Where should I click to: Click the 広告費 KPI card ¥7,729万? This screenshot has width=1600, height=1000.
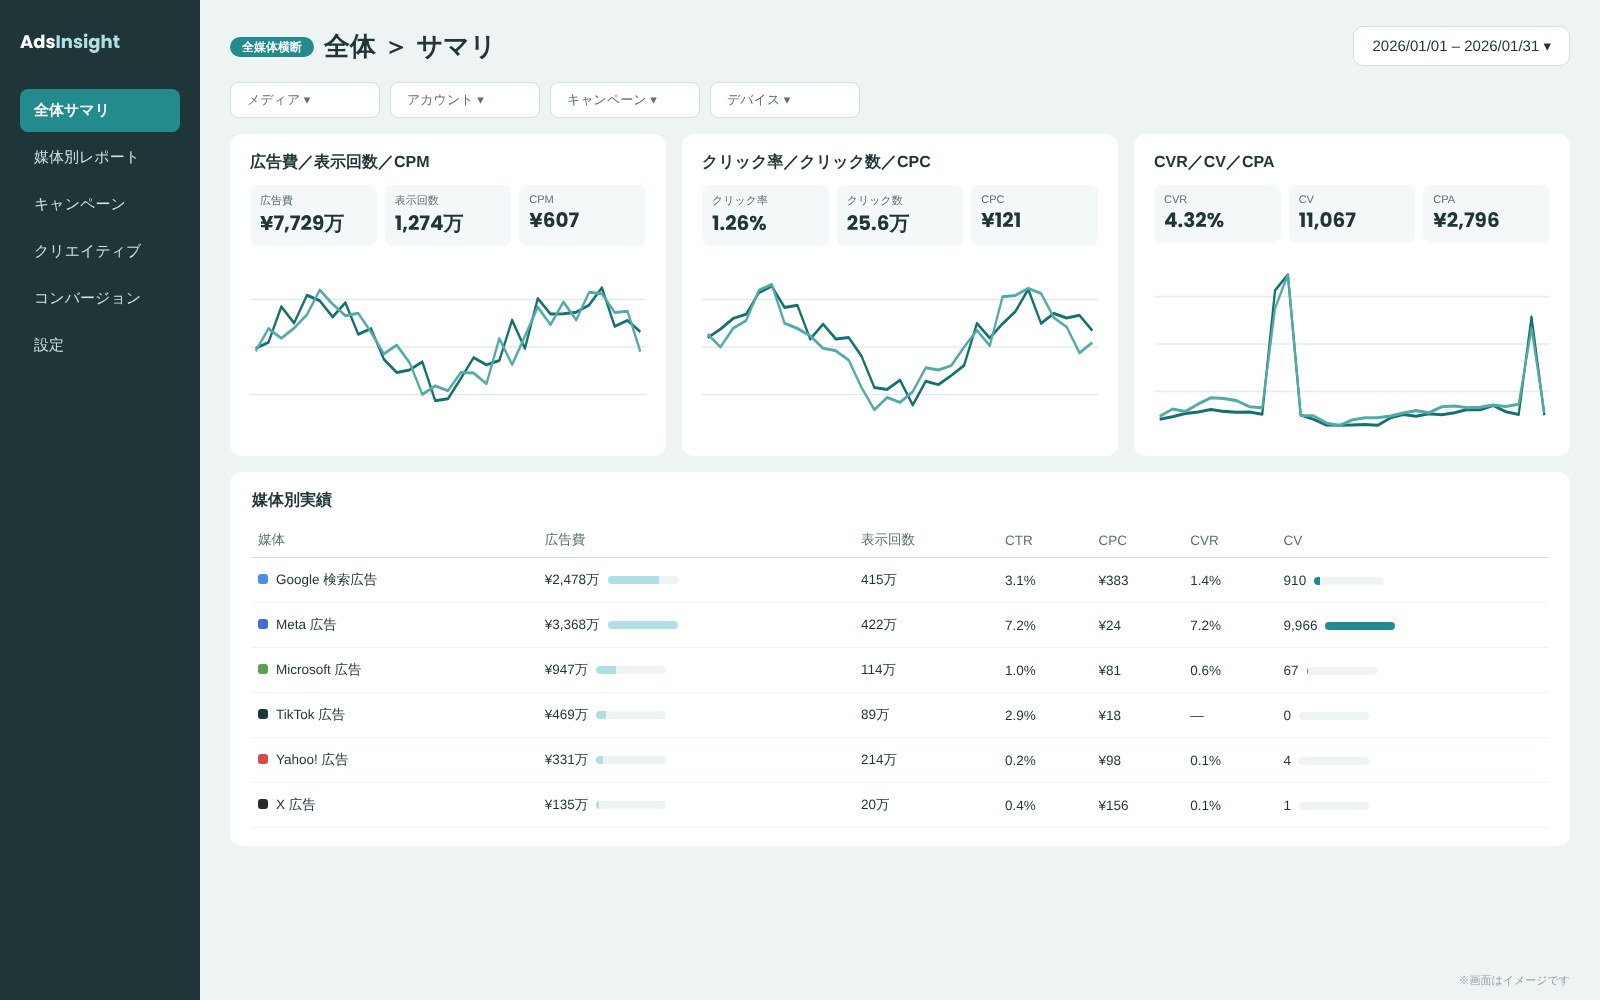[313, 215]
